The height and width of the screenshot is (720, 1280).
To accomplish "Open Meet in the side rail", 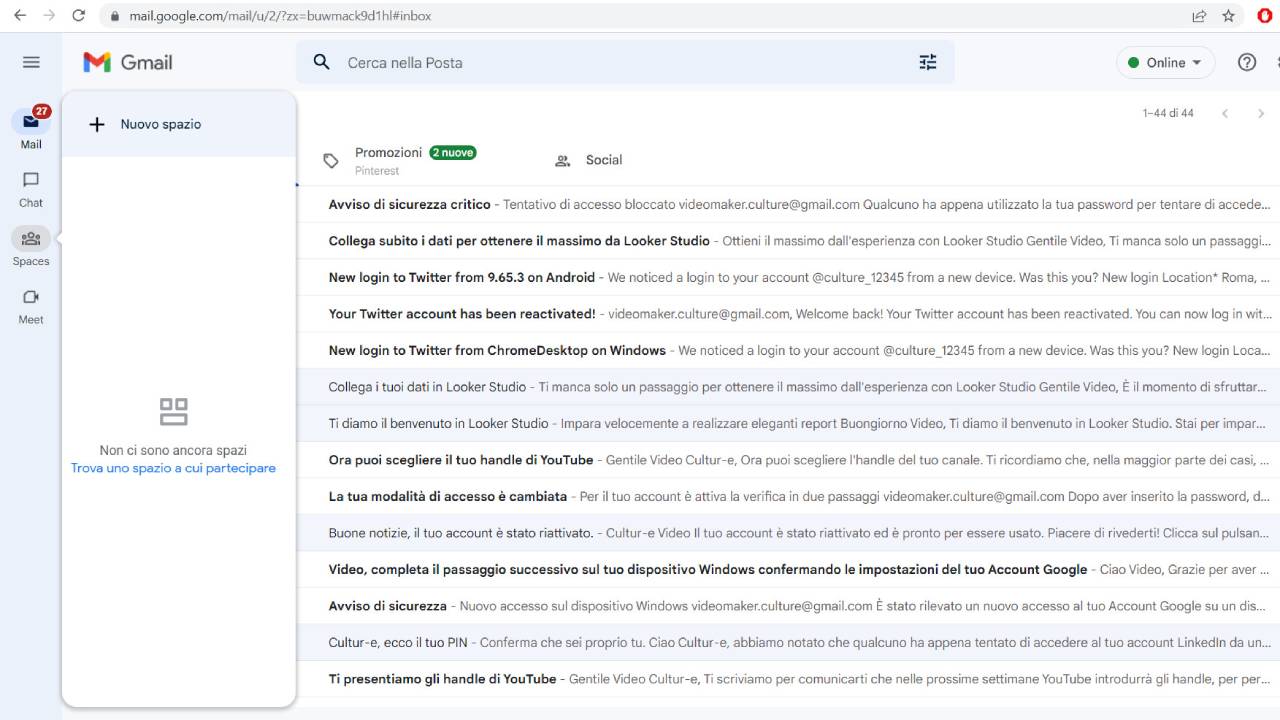I will click(31, 305).
